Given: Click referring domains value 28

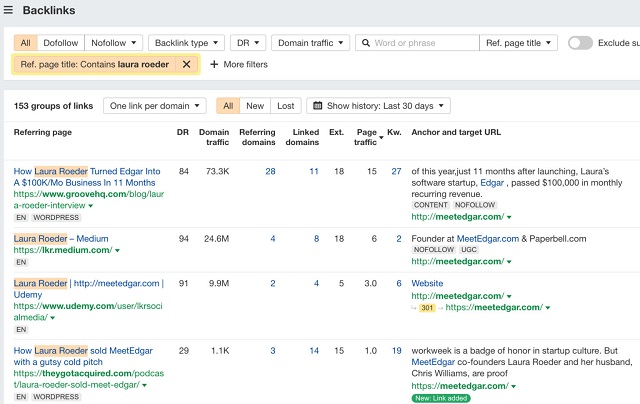Looking at the screenshot, I should (x=270, y=171).
